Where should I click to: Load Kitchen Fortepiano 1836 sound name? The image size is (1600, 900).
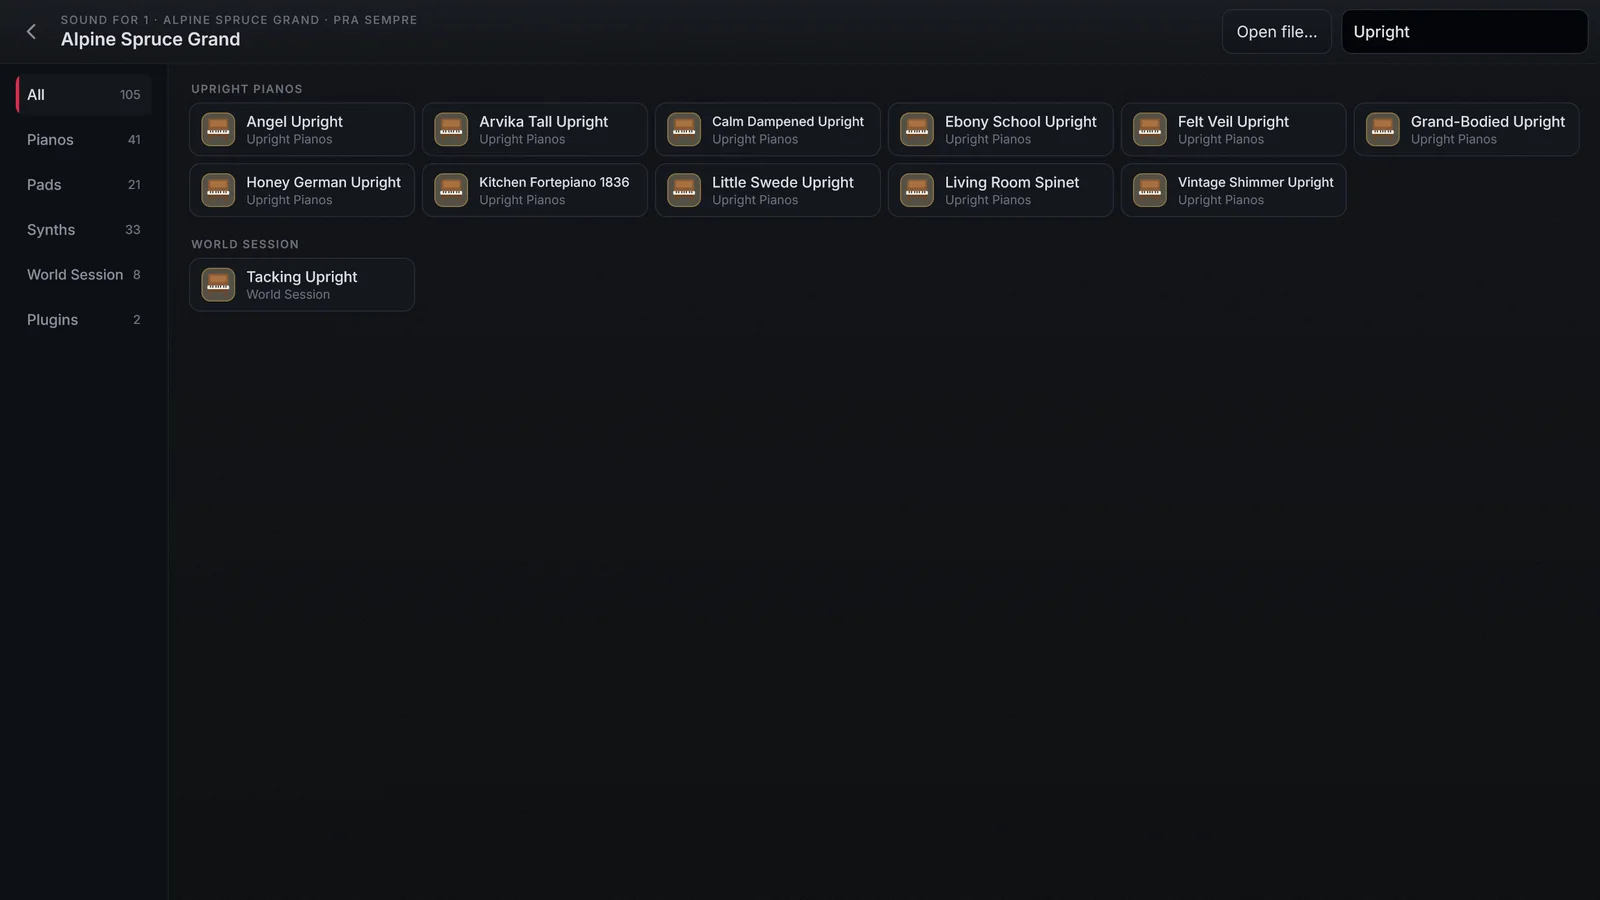[554, 182]
